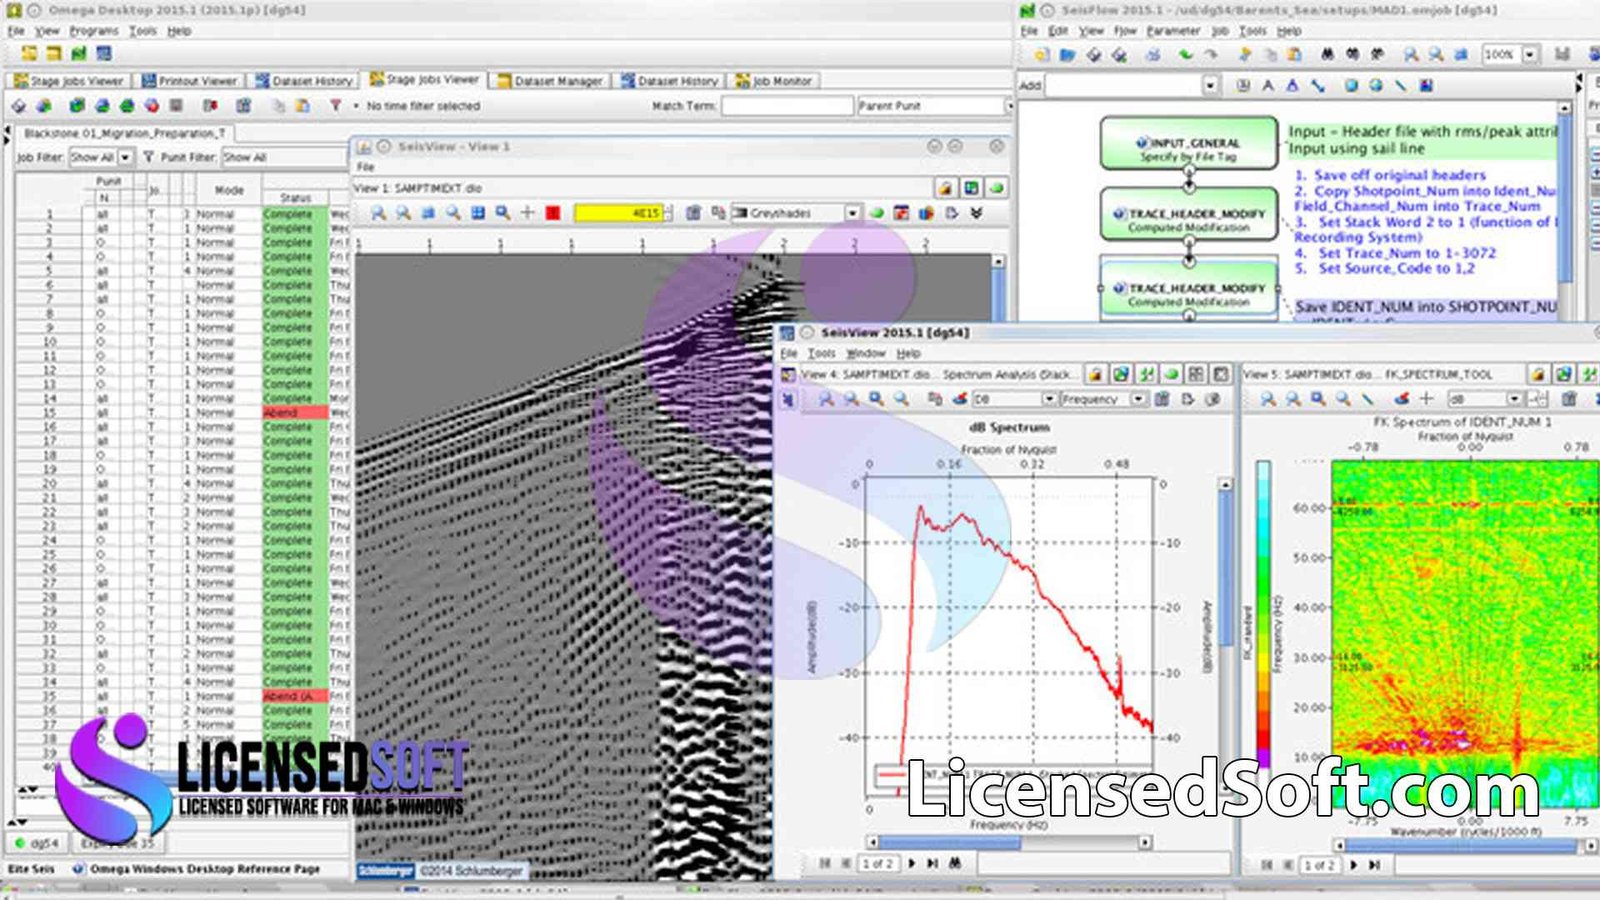
Task: Click the dg54 status indicator at bottom left
Action: 38,843
